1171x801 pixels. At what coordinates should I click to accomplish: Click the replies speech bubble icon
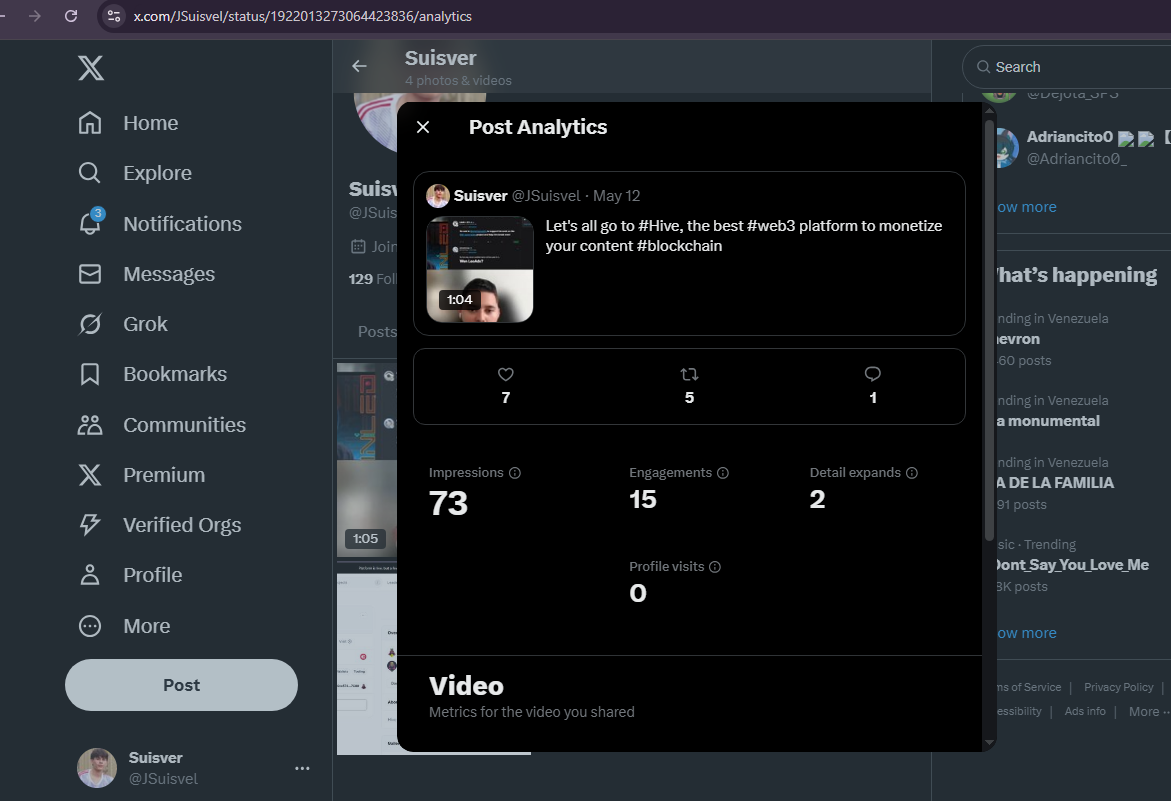(872, 373)
